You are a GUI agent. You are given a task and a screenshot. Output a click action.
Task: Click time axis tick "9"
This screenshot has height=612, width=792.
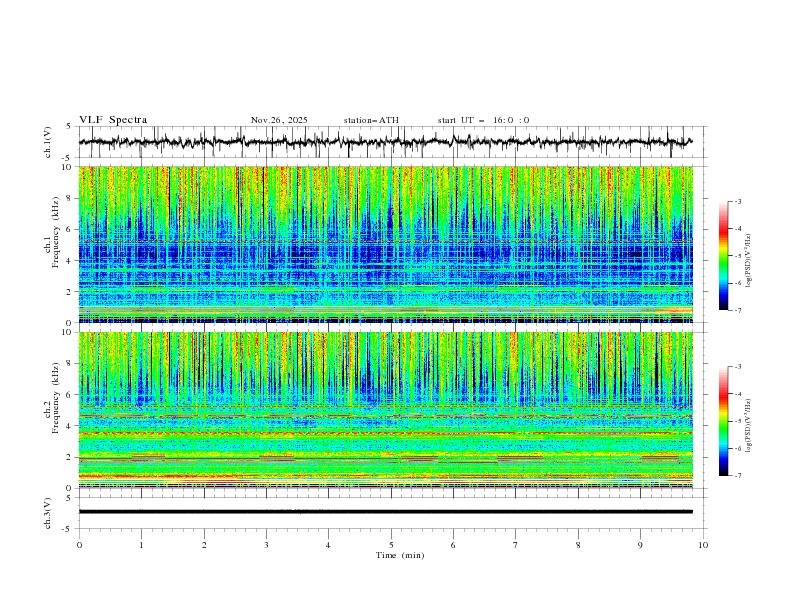pos(640,545)
